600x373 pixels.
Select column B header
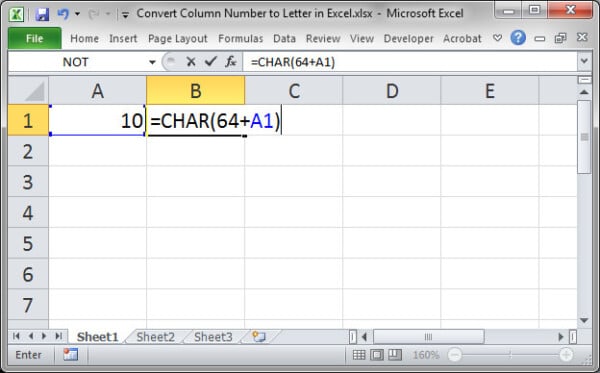[196, 91]
